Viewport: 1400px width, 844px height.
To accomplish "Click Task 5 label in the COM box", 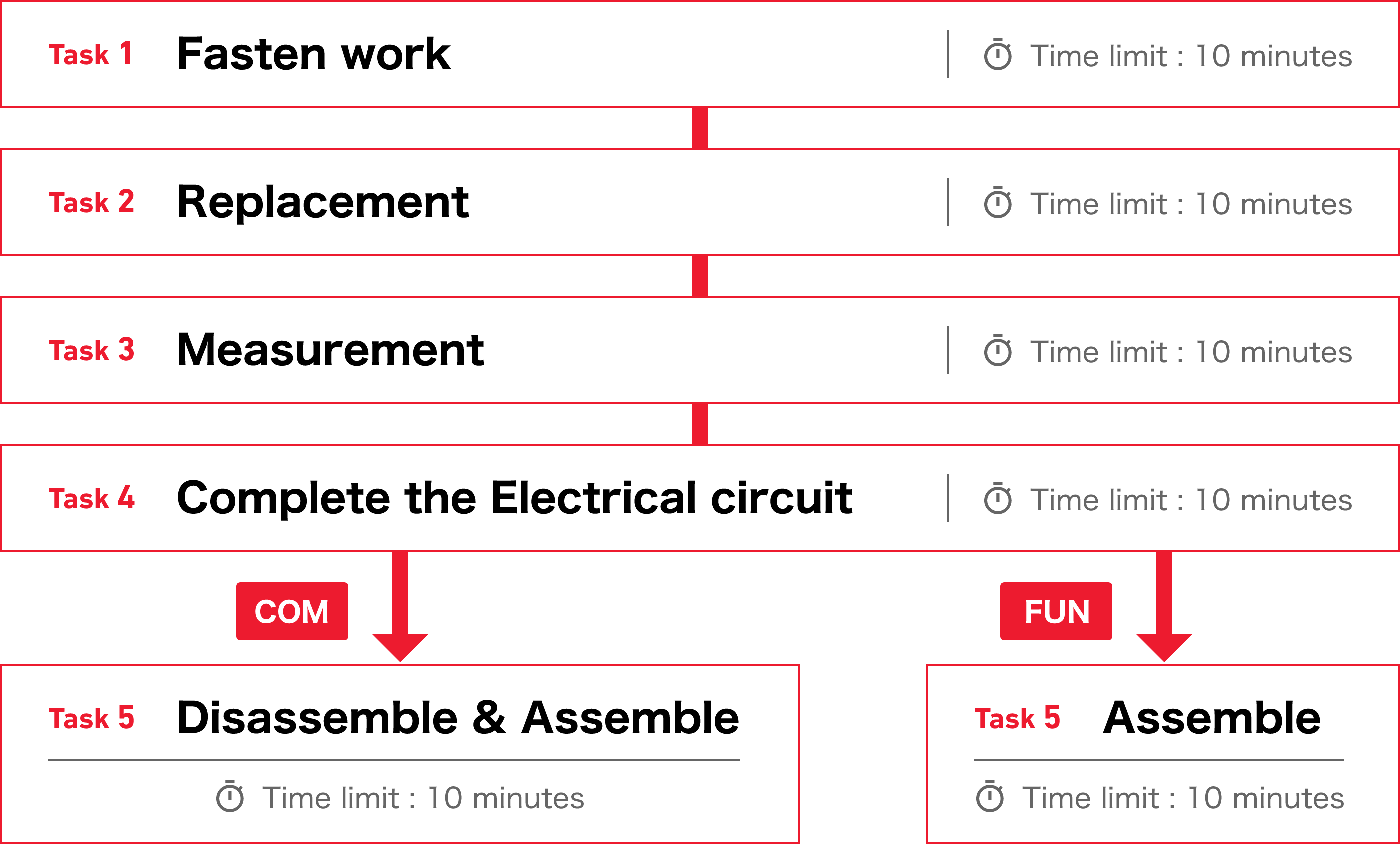I will point(91,718).
